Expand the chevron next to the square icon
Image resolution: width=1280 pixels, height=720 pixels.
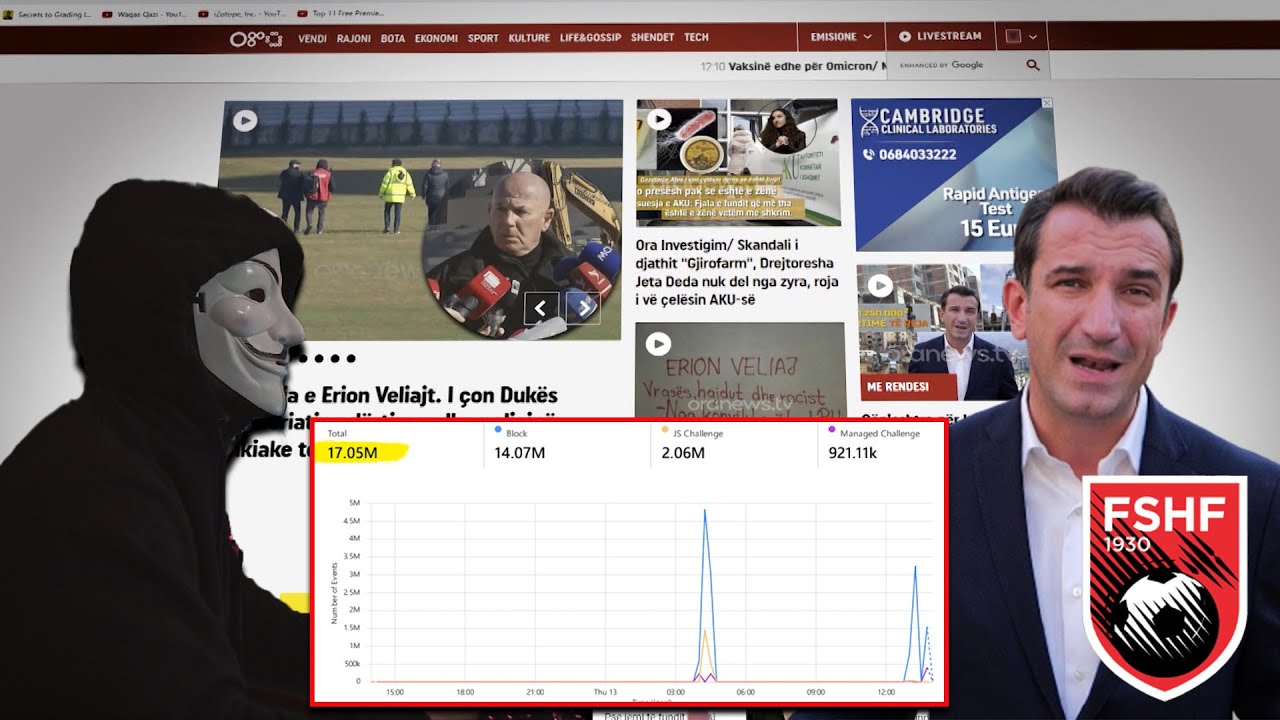point(1033,37)
